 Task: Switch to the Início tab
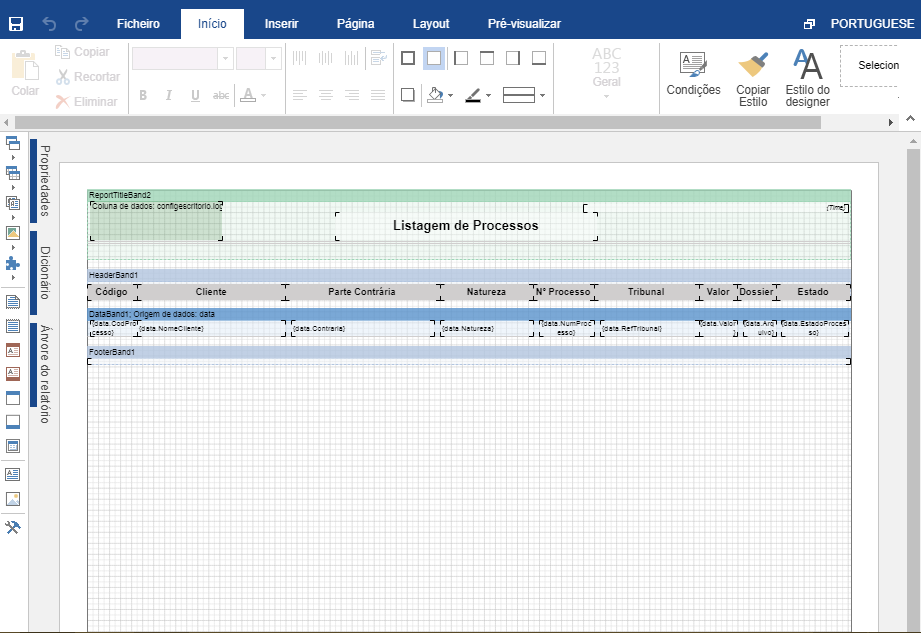pos(212,24)
